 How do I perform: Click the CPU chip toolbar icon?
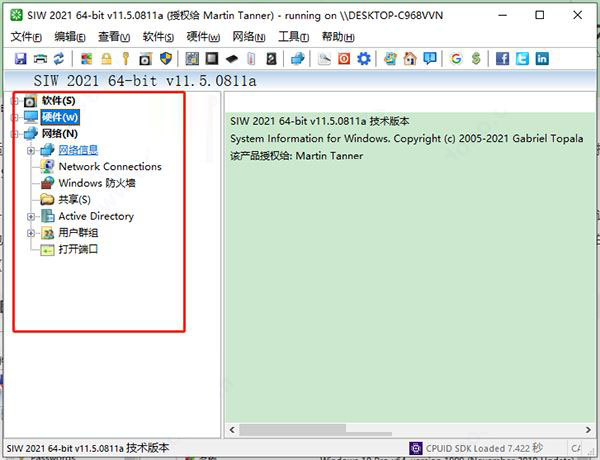(212, 59)
